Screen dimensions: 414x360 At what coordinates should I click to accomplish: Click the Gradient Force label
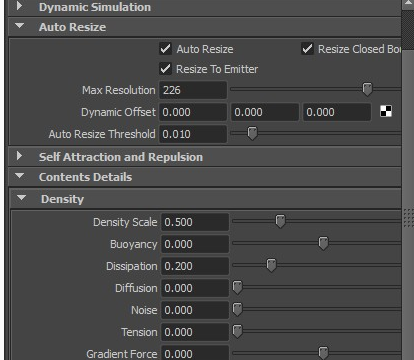(122, 354)
